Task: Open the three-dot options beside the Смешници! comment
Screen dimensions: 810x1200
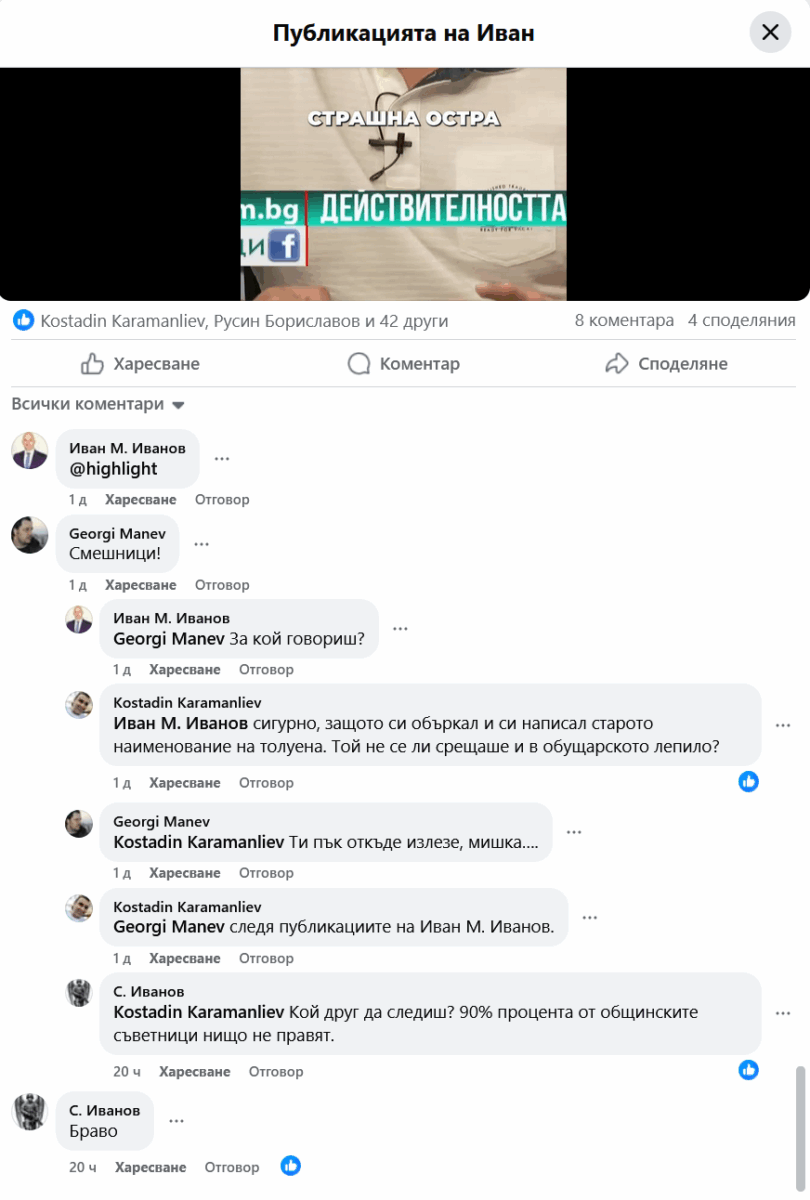Action: coord(201,544)
